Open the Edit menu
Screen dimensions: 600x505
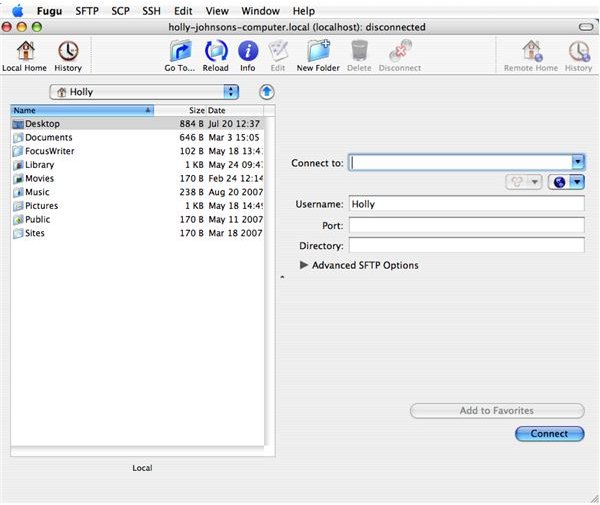(x=183, y=11)
